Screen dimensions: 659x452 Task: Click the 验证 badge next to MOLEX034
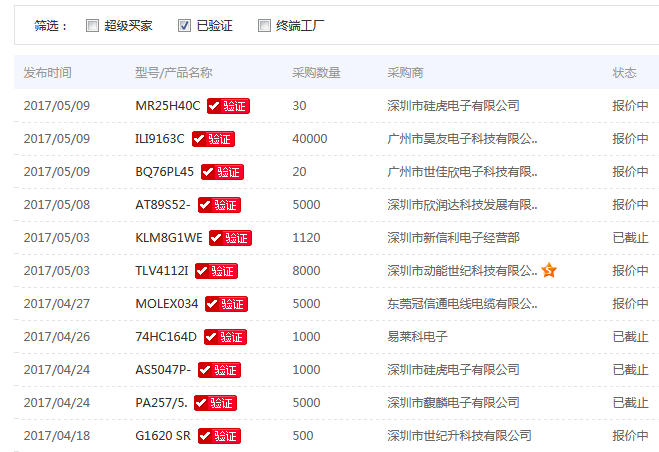coord(227,304)
